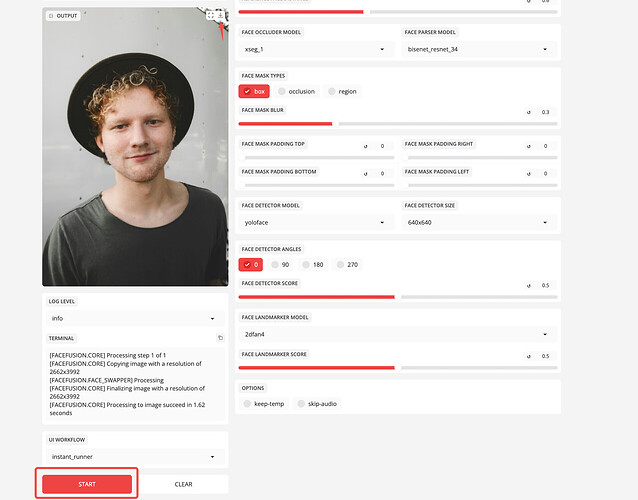Reset Face Mask Padding Top value
638x500 pixels.
[x=365, y=146]
